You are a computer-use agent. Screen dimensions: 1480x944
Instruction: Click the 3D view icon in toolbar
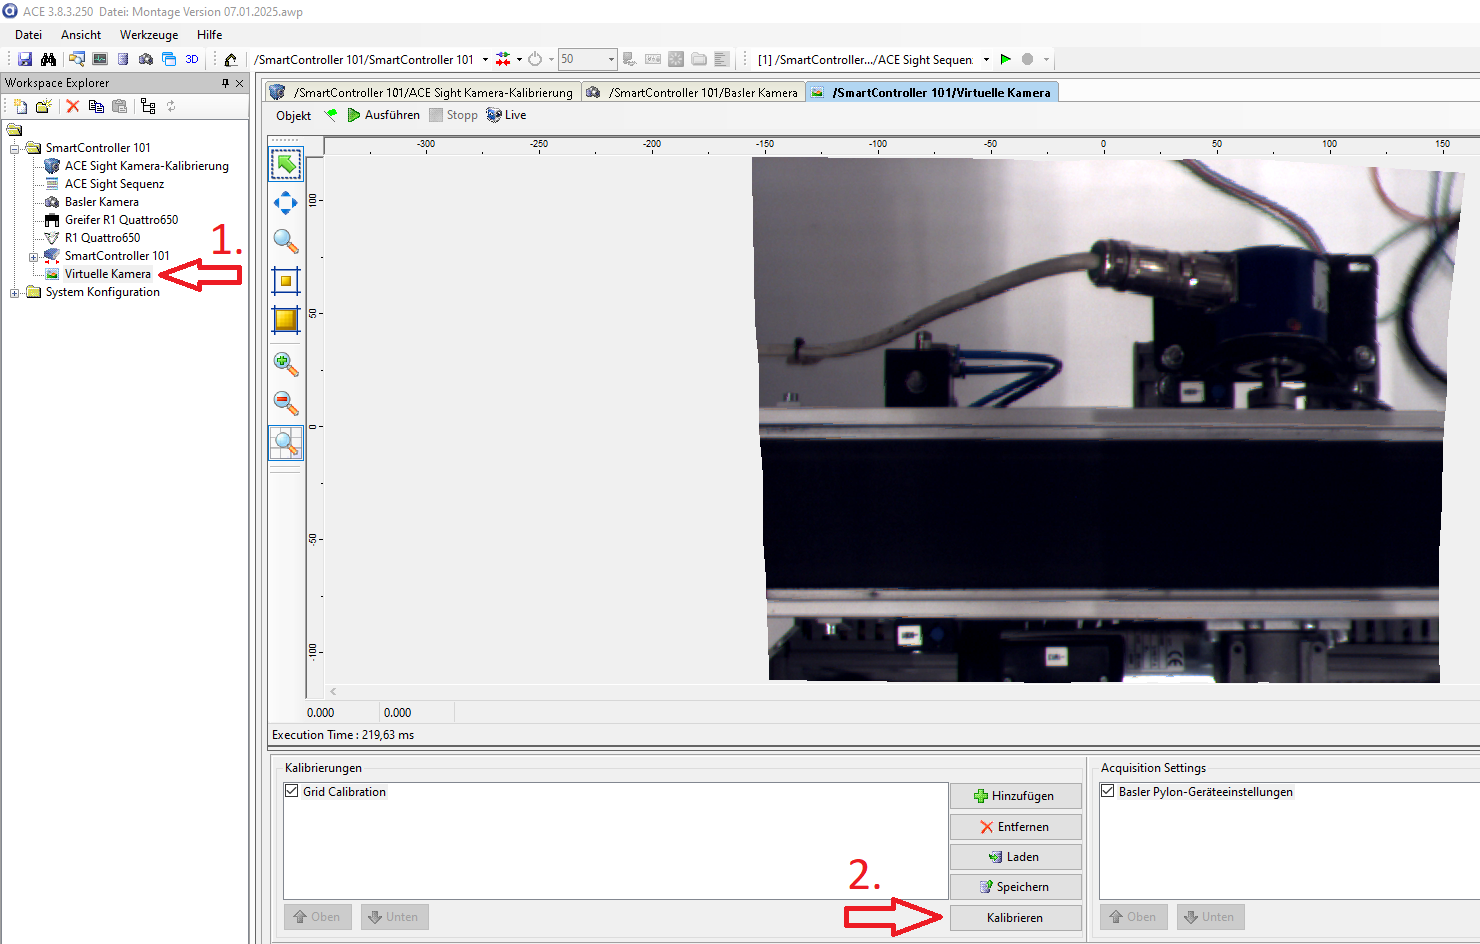192,60
